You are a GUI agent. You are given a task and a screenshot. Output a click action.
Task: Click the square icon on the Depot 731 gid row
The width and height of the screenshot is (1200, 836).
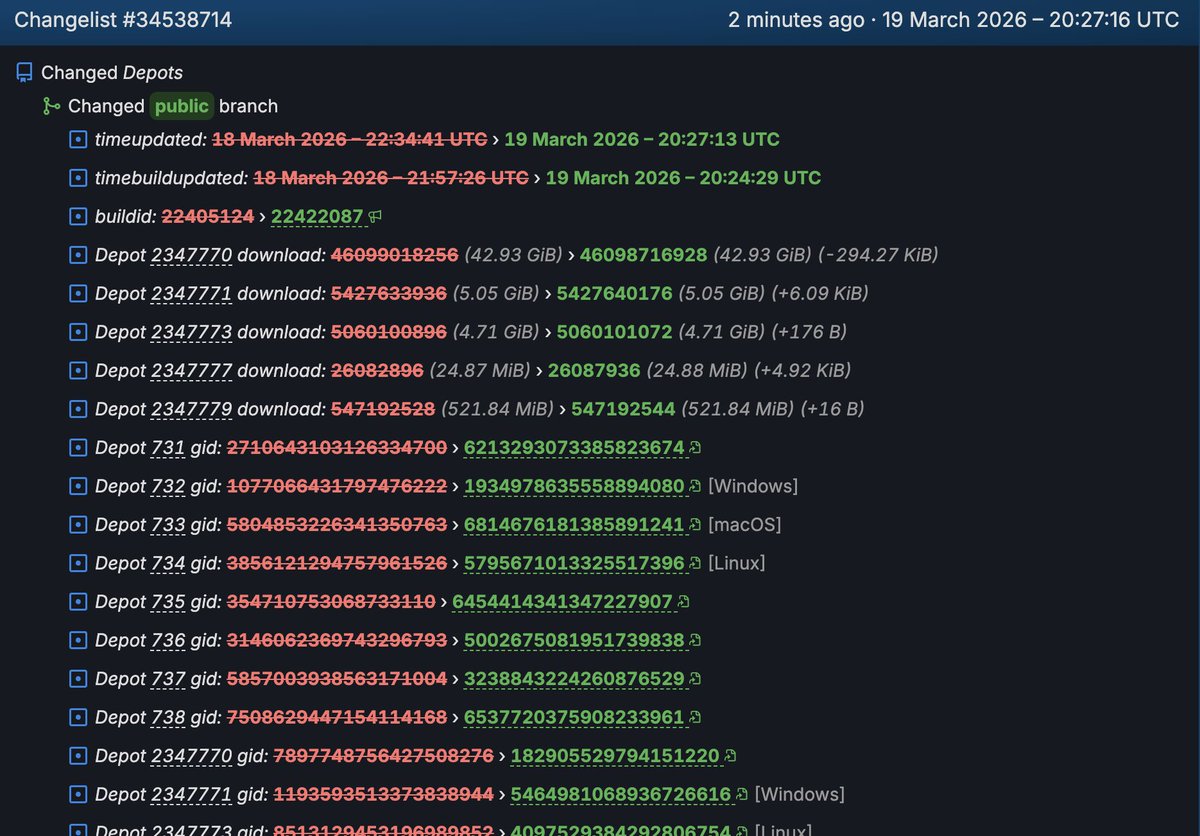pyautogui.click(x=78, y=447)
